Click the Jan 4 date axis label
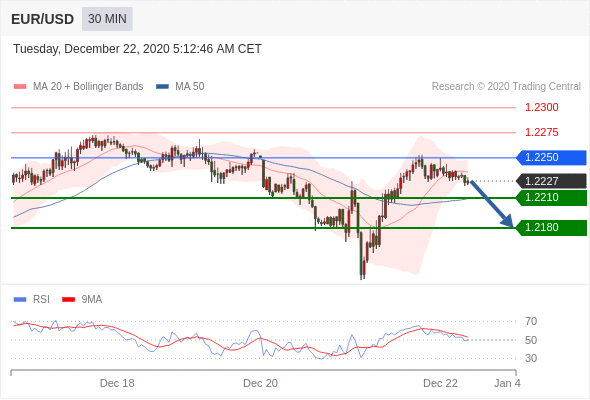590x400 pixels. coord(507,383)
